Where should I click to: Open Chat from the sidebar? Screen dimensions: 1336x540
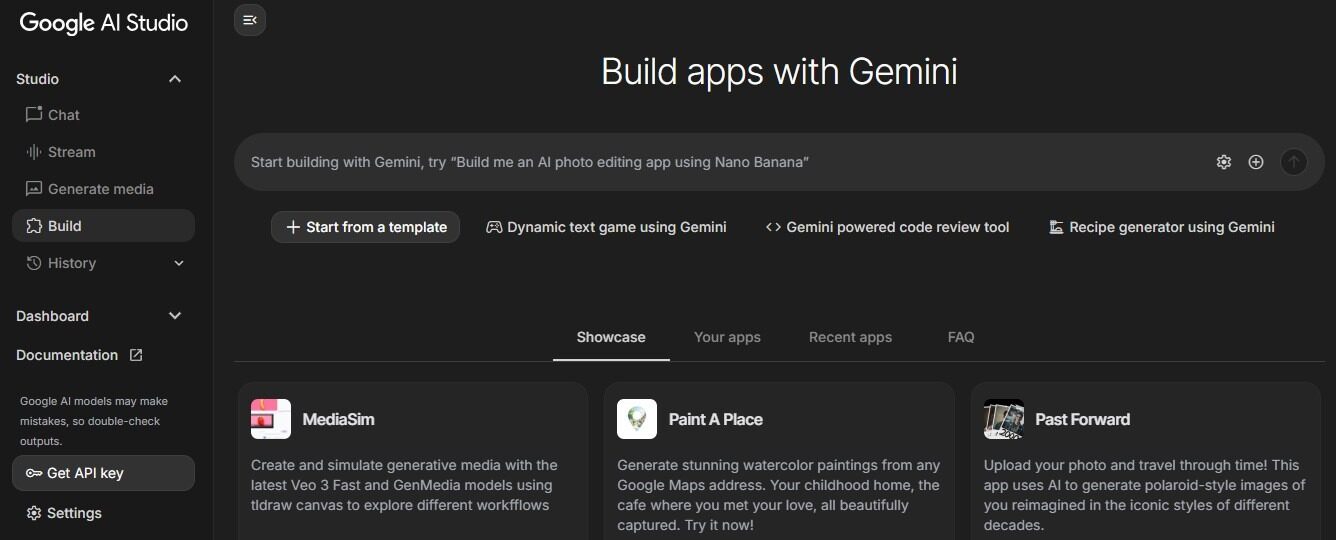(x=64, y=115)
